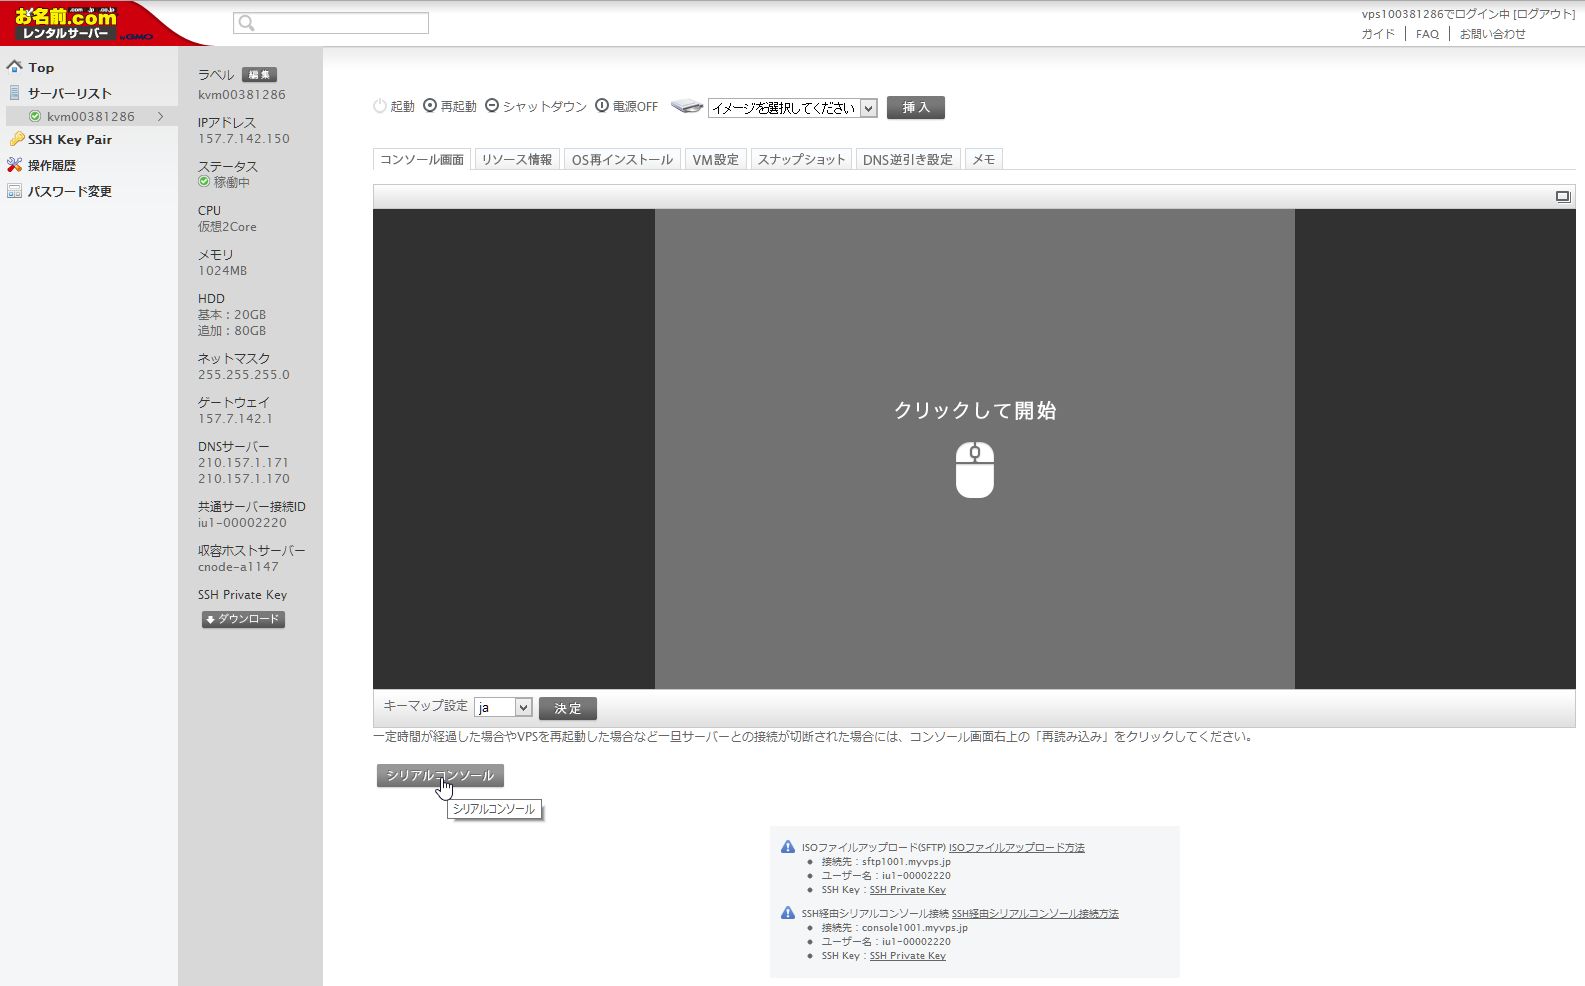Switch to リソース情報 tab
Viewport: 1585px width, 986px height.
click(517, 159)
